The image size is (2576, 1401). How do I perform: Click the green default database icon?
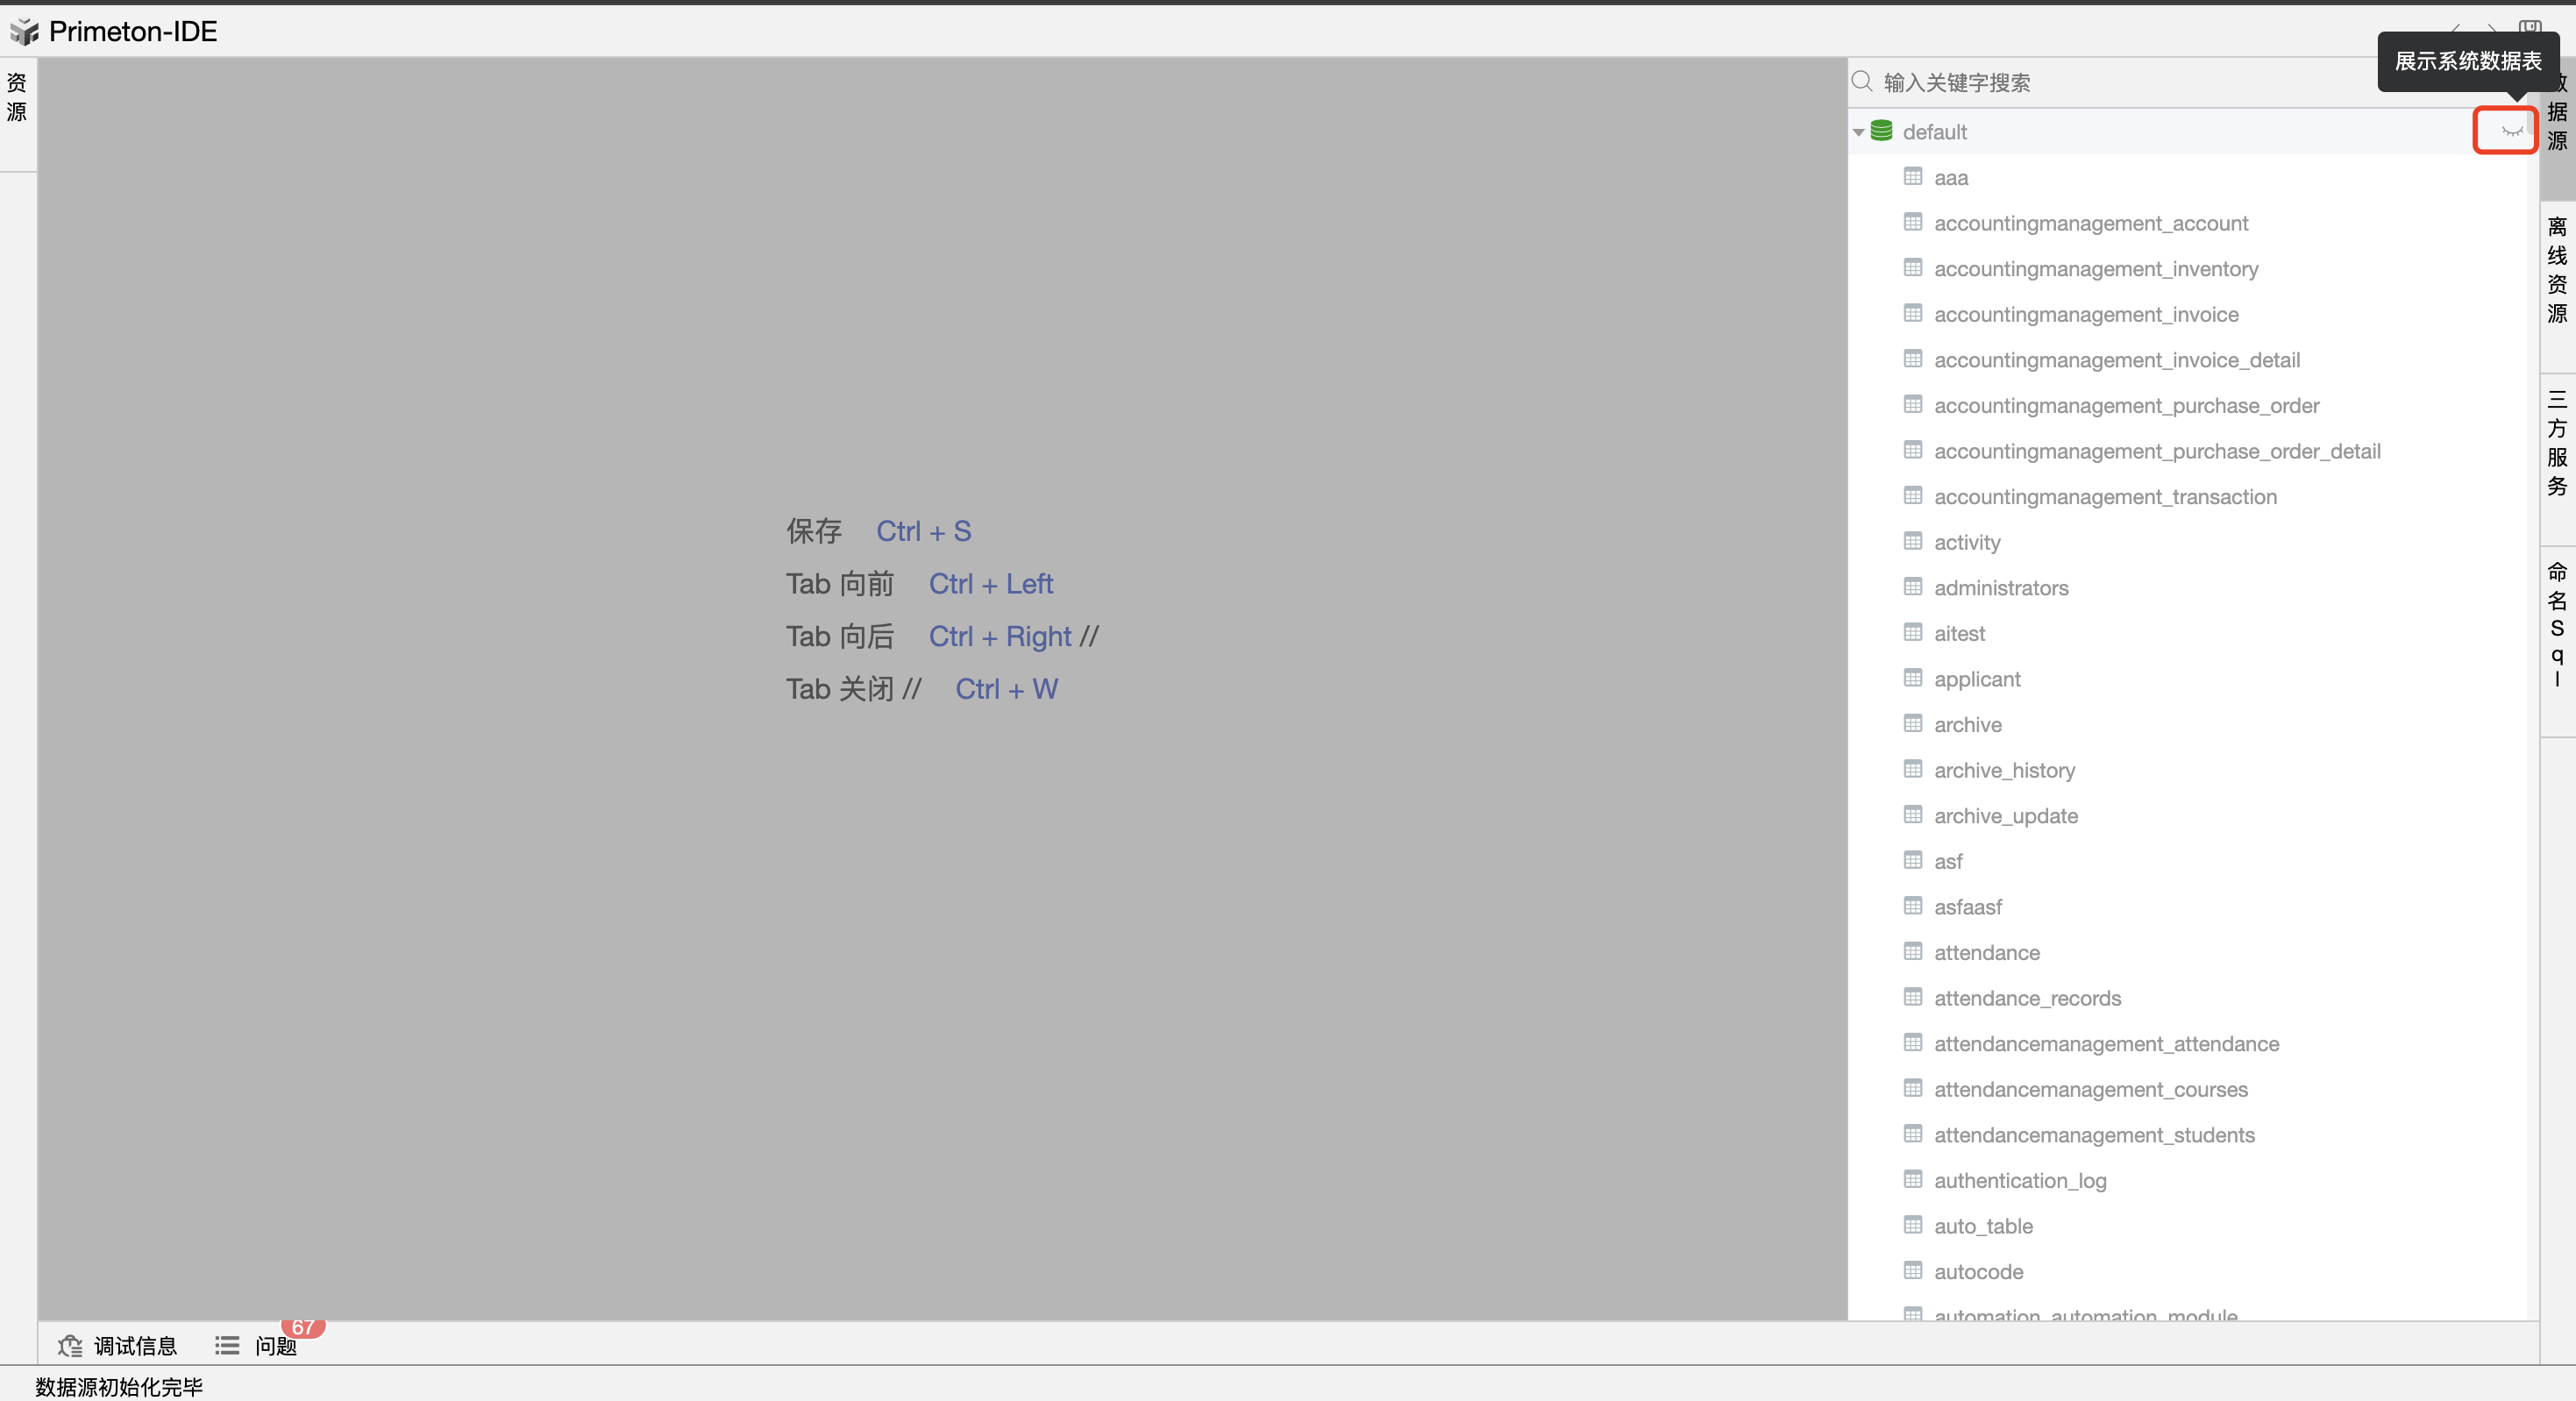[x=1881, y=131]
